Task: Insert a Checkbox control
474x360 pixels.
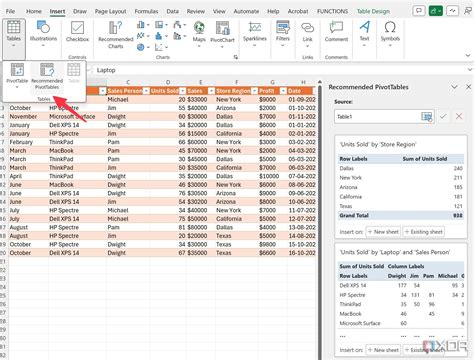Action: click(77, 32)
